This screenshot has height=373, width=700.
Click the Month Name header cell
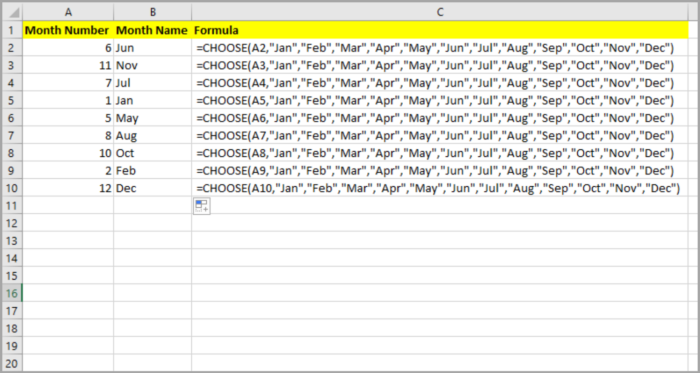153,30
